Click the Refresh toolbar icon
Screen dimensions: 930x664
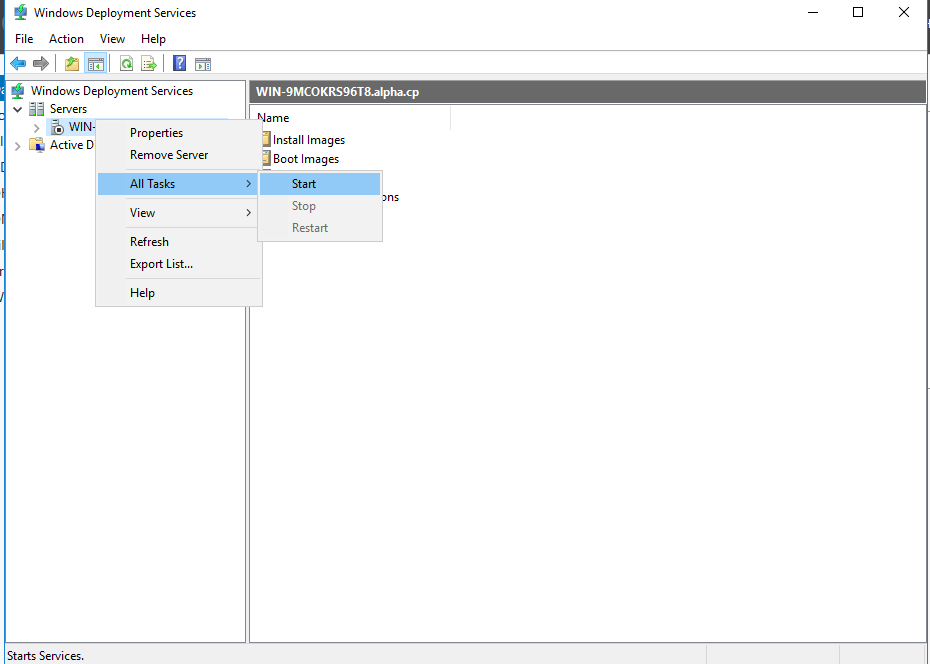pyautogui.click(x=126, y=63)
